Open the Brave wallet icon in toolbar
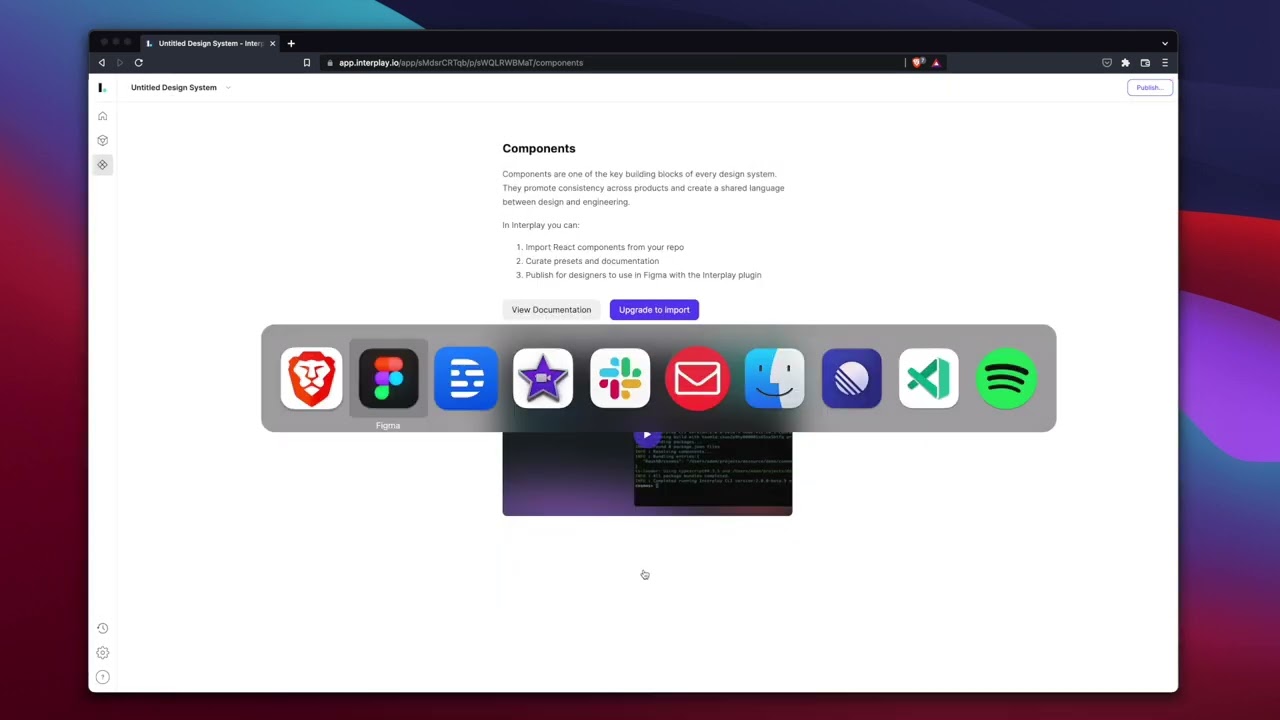 click(x=1145, y=63)
